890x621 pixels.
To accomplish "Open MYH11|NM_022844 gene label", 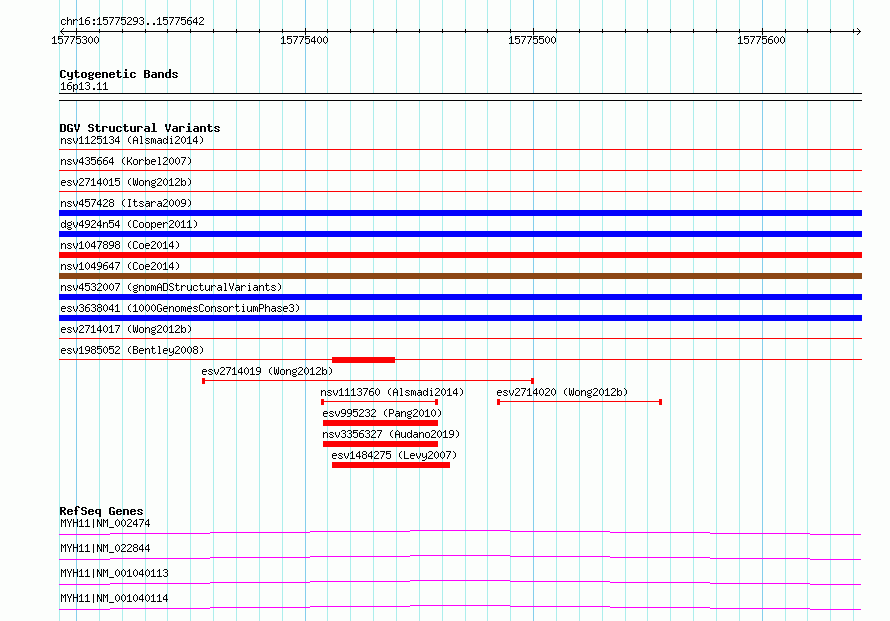I will click(x=105, y=548).
